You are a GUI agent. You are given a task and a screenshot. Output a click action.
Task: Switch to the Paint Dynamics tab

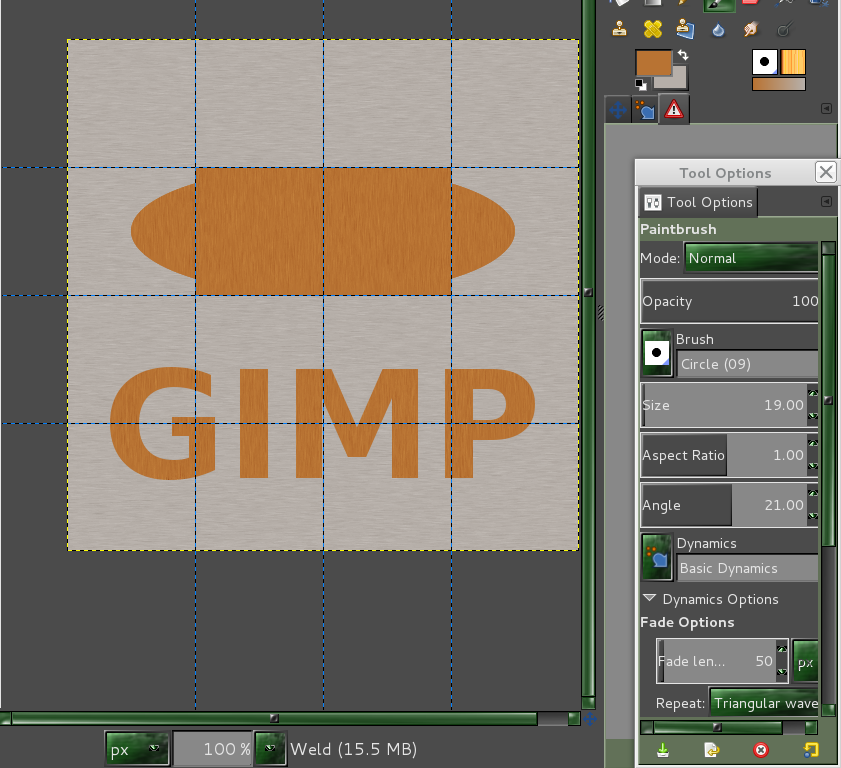click(645, 110)
